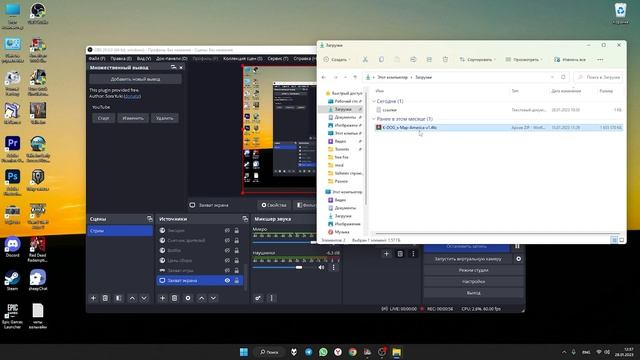Open the Вид menu in OBS

click(144, 59)
